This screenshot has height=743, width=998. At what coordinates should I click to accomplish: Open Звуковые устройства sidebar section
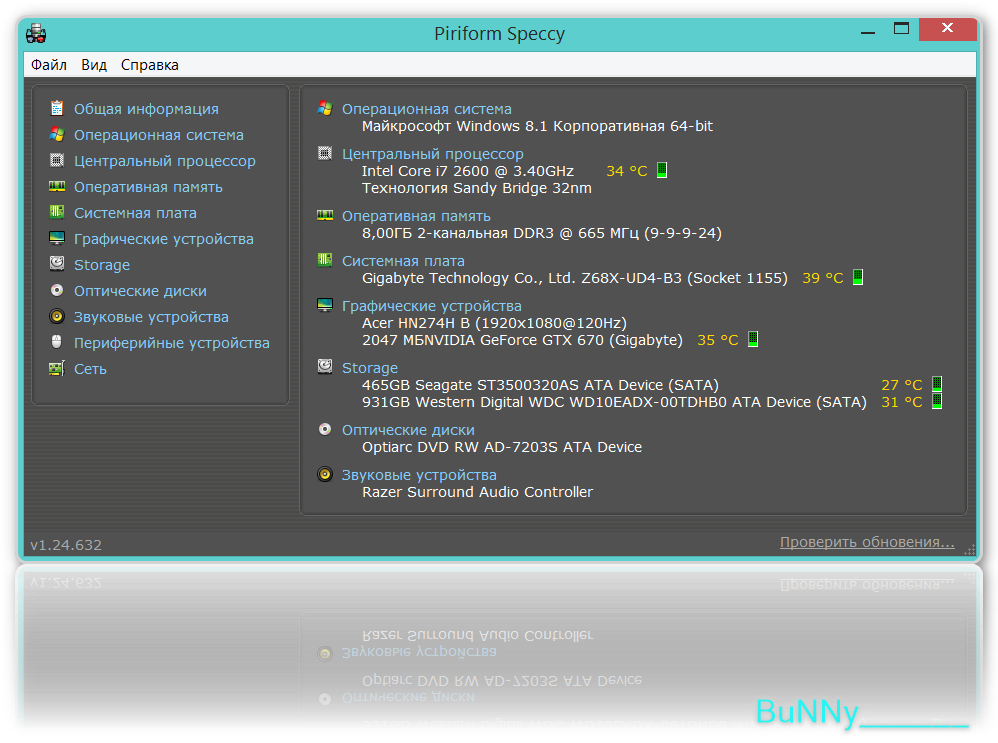pyautogui.click(x=151, y=317)
